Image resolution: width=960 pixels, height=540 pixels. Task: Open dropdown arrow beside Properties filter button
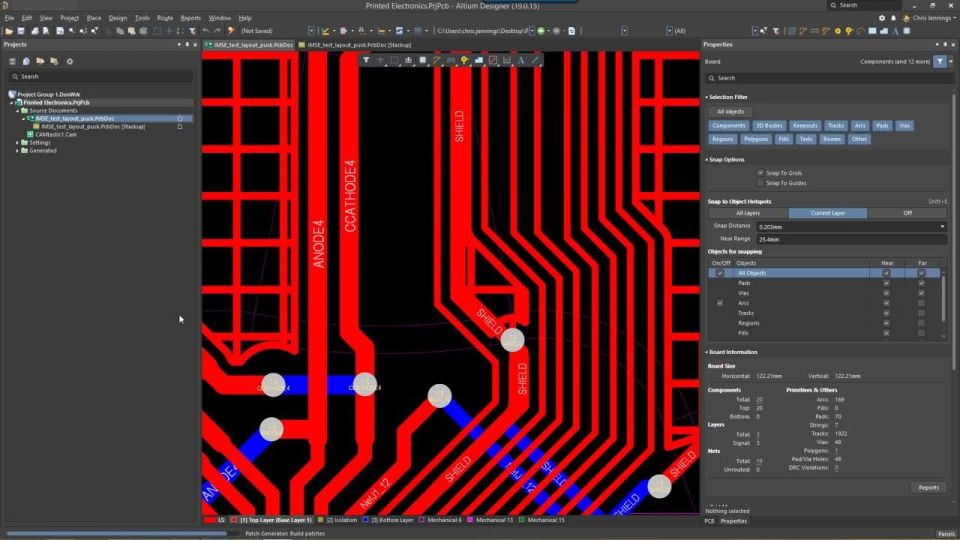click(951, 61)
